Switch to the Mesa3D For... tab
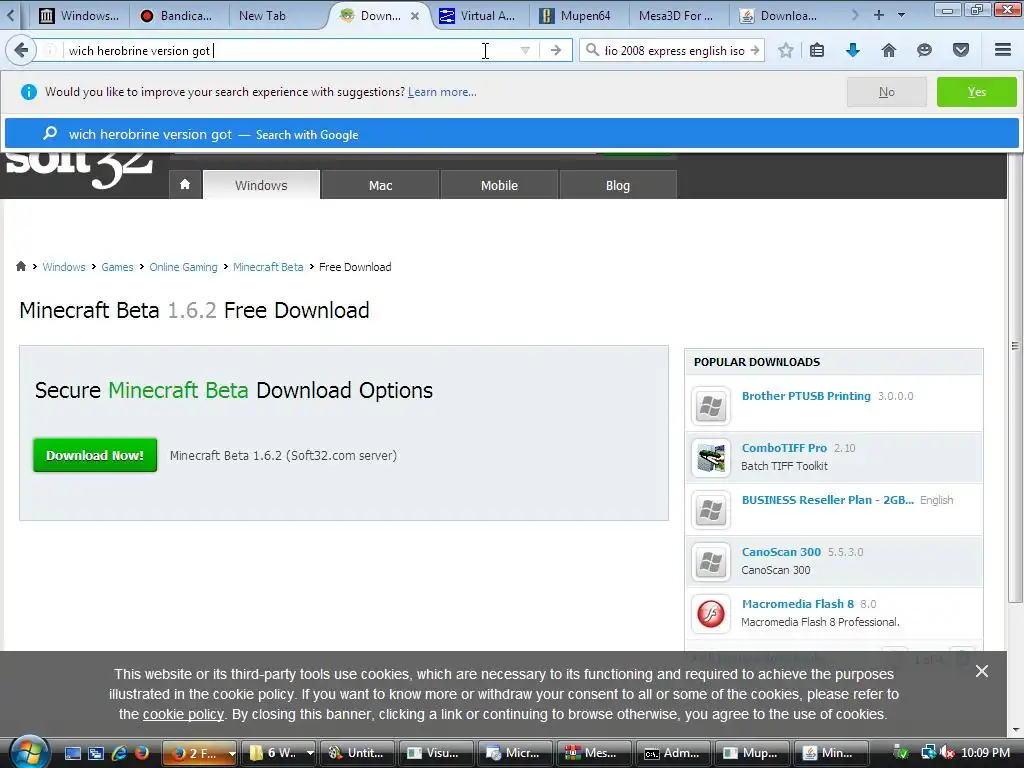 point(678,16)
